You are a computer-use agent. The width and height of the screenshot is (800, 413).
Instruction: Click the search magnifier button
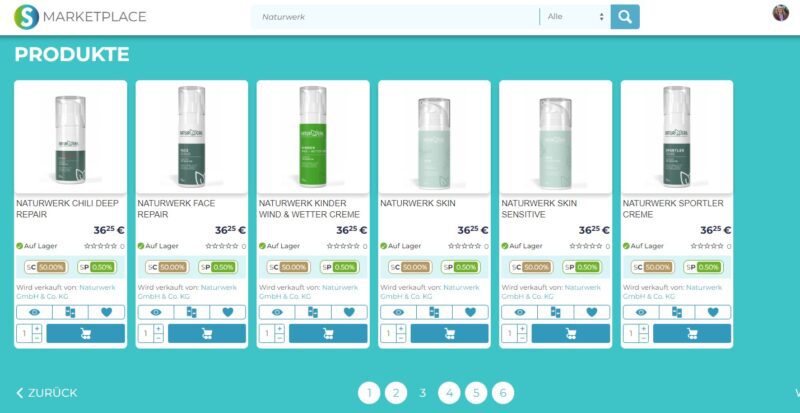click(625, 17)
